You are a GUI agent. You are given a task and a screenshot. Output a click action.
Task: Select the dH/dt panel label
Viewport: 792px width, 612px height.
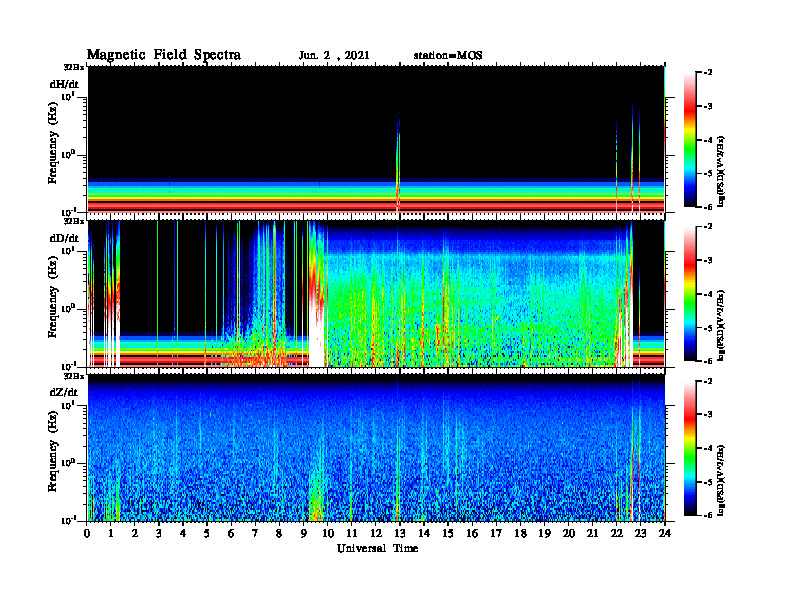point(64,85)
